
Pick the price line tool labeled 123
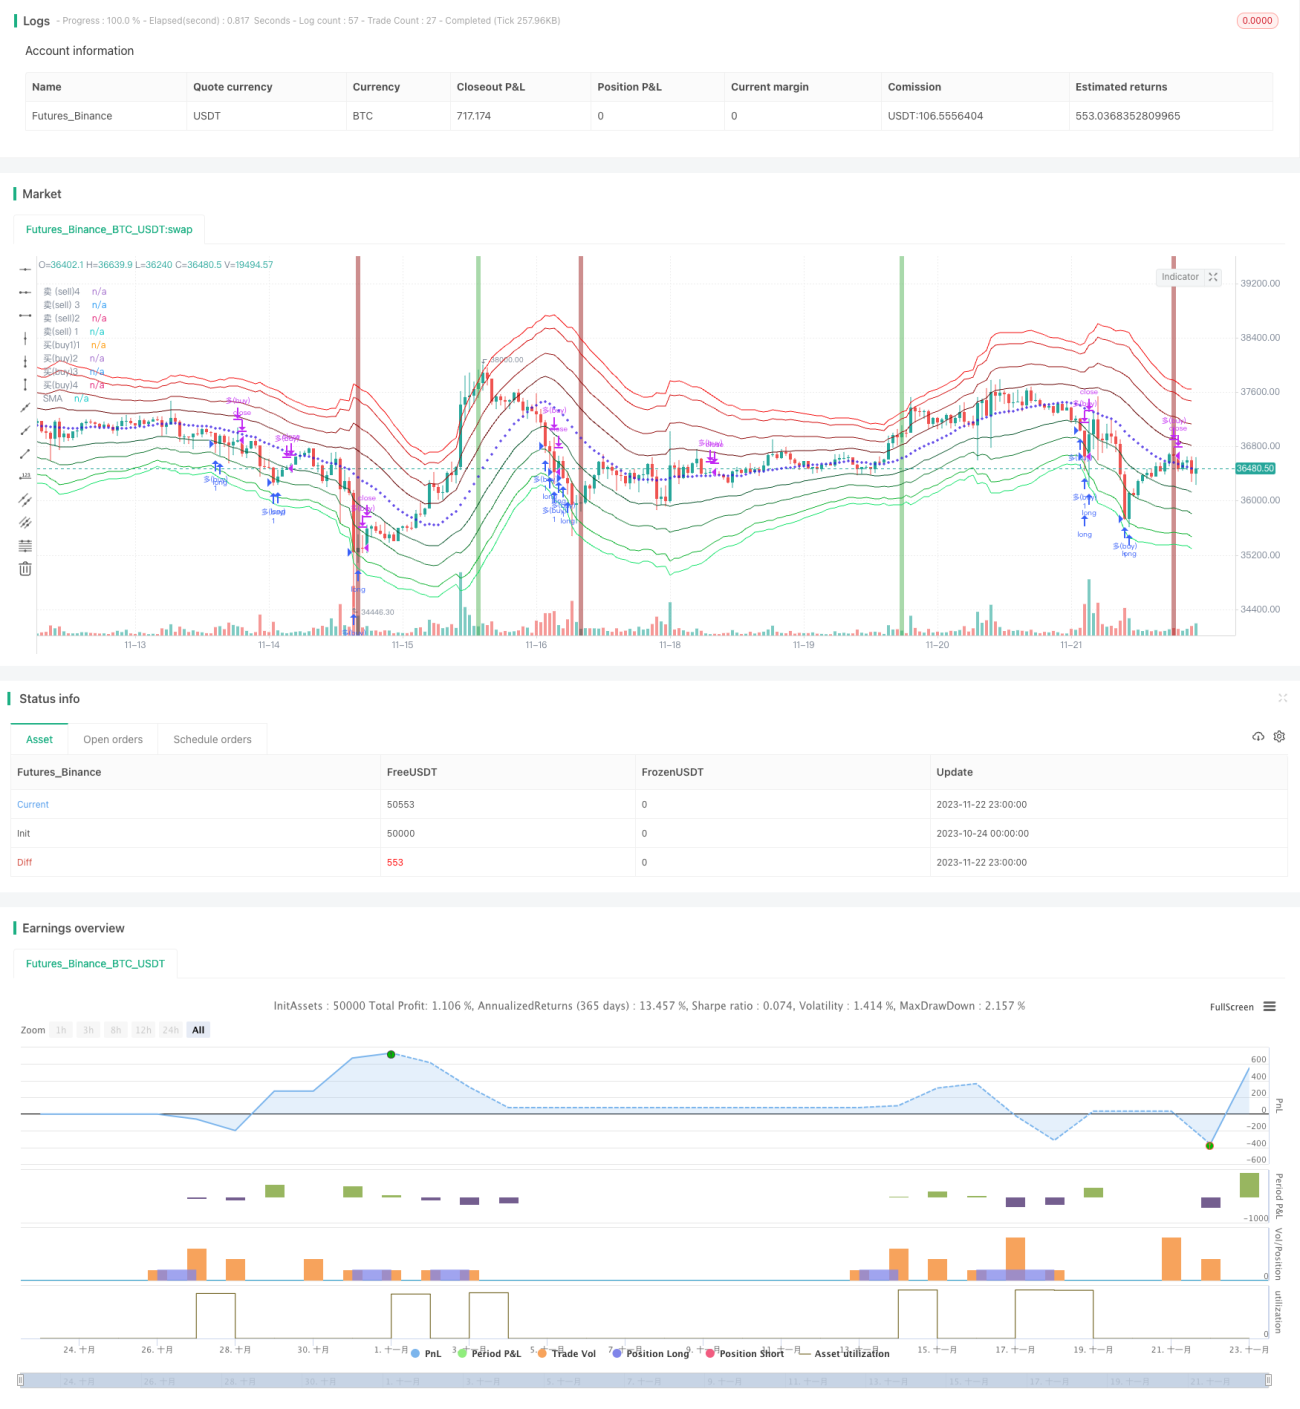click(x=25, y=476)
